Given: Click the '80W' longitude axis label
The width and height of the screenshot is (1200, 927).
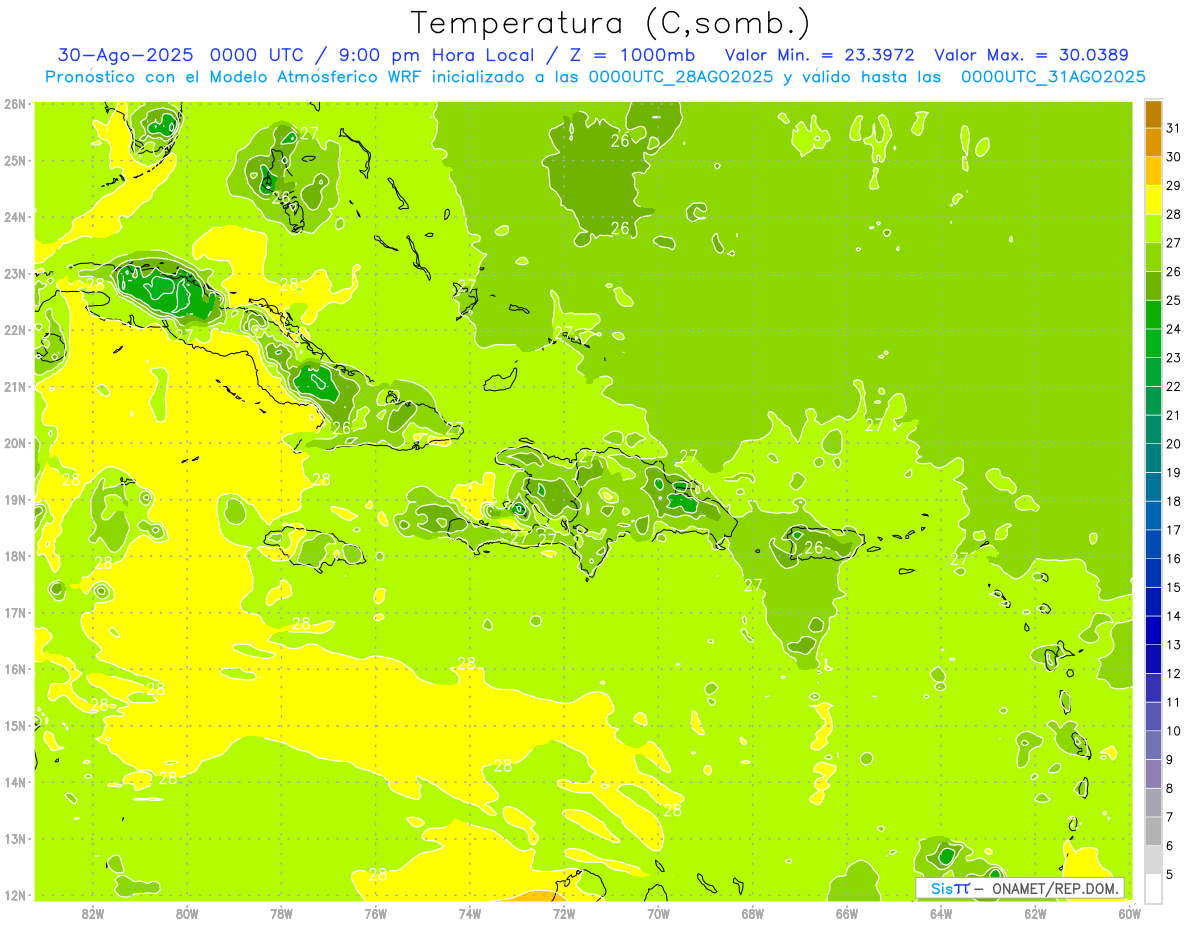Looking at the screenshot, I should click(x=187, y=913).
